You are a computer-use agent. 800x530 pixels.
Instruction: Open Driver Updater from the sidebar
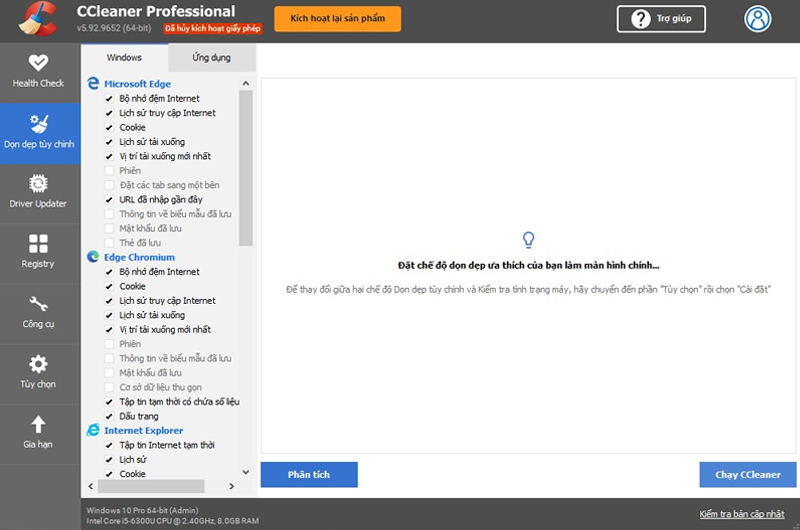(40, 193)
